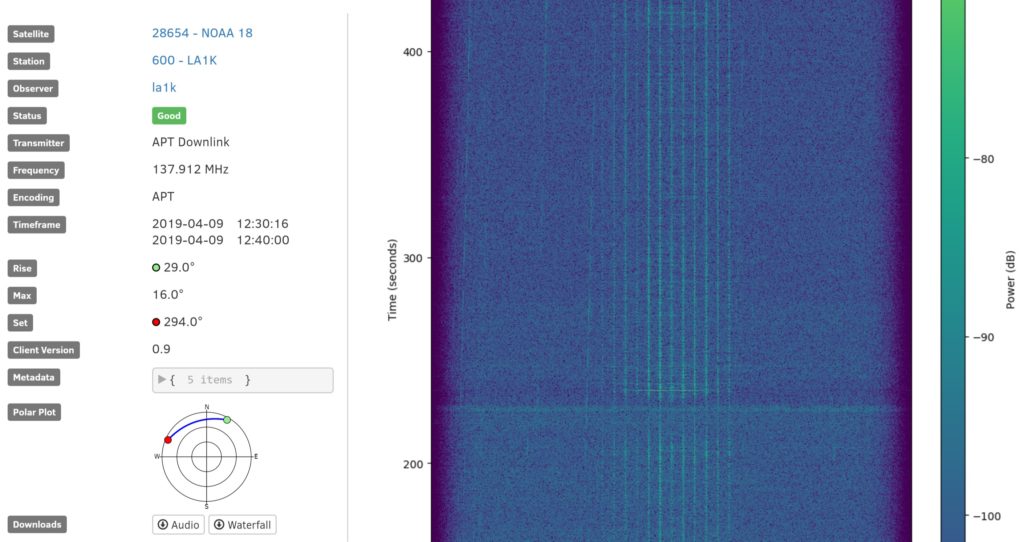
Task: Click the Satellite label badge
Action: pyautogui.click(x=32, y=34)
